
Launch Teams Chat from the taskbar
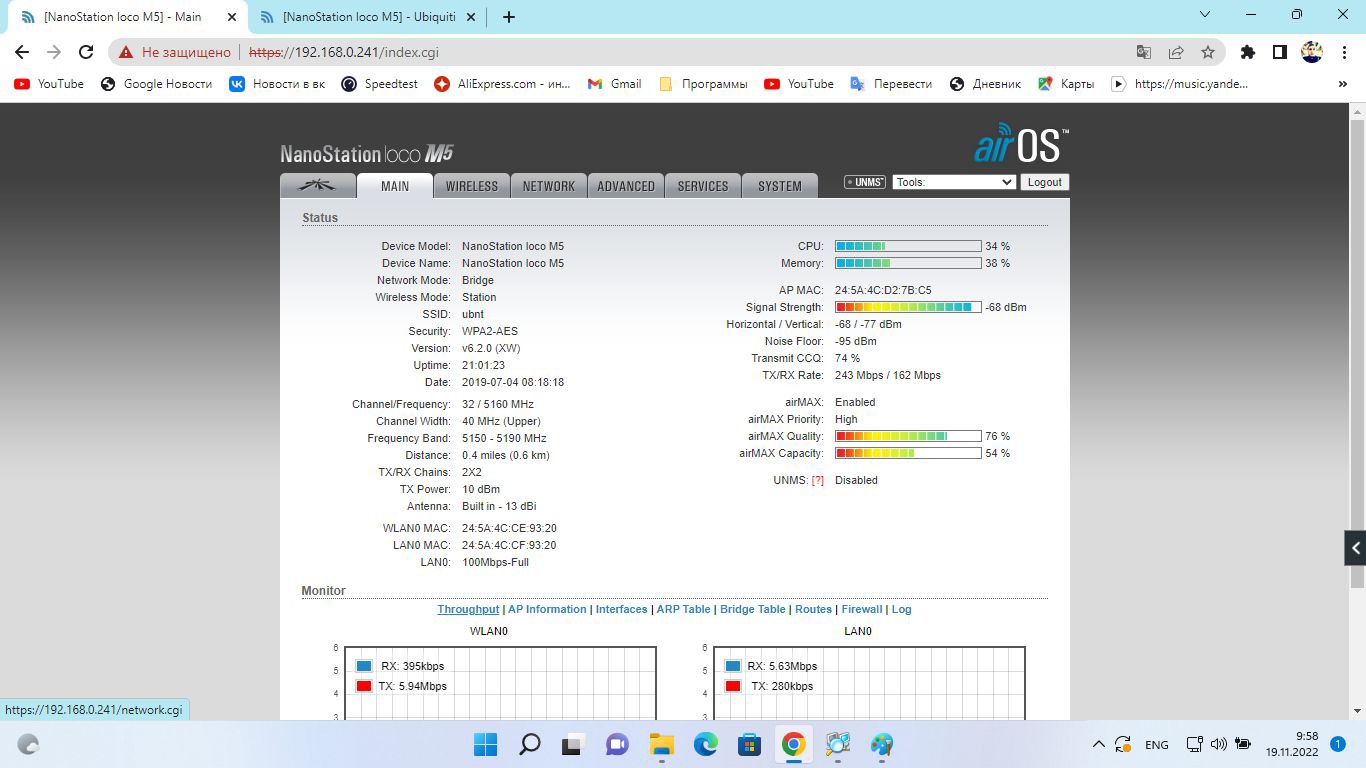[x=617, y=744]
